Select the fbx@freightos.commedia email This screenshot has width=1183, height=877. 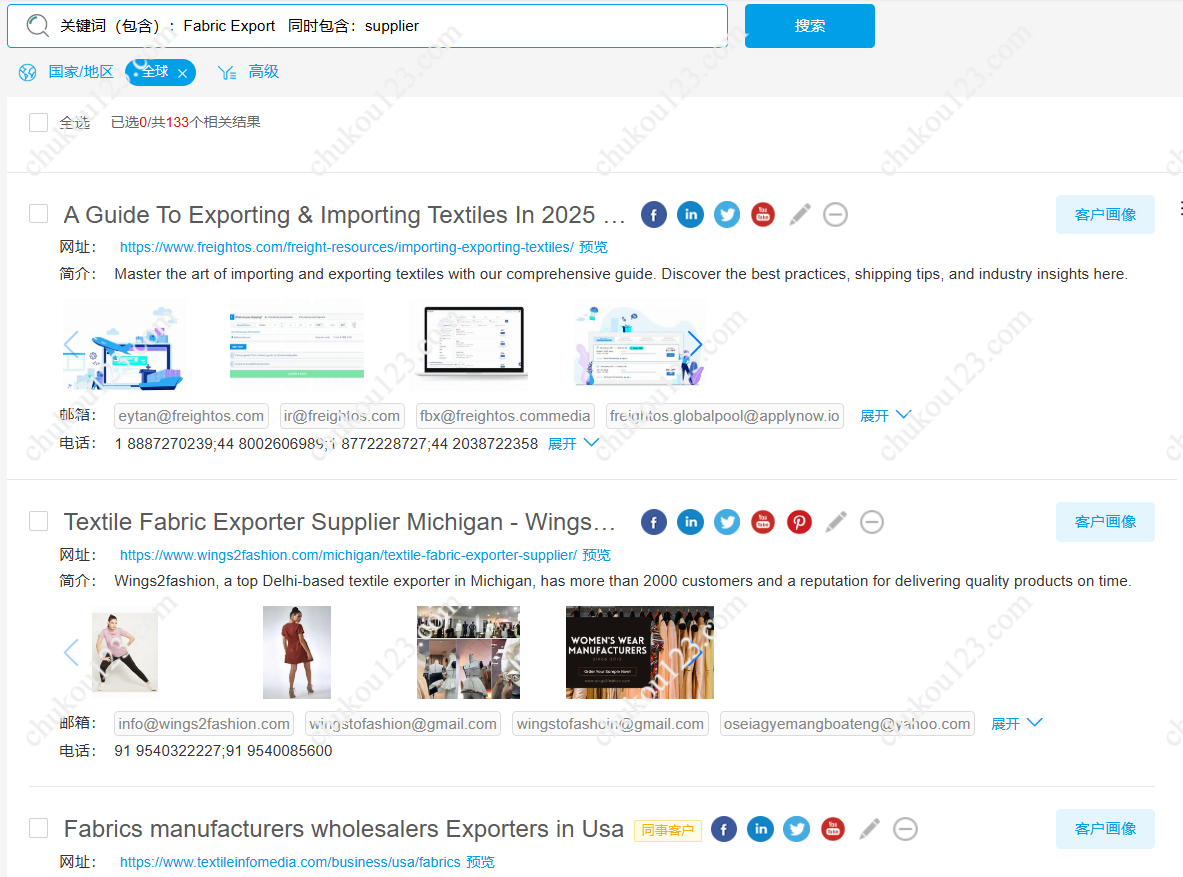pyautogui.click(x=505, y=416)
